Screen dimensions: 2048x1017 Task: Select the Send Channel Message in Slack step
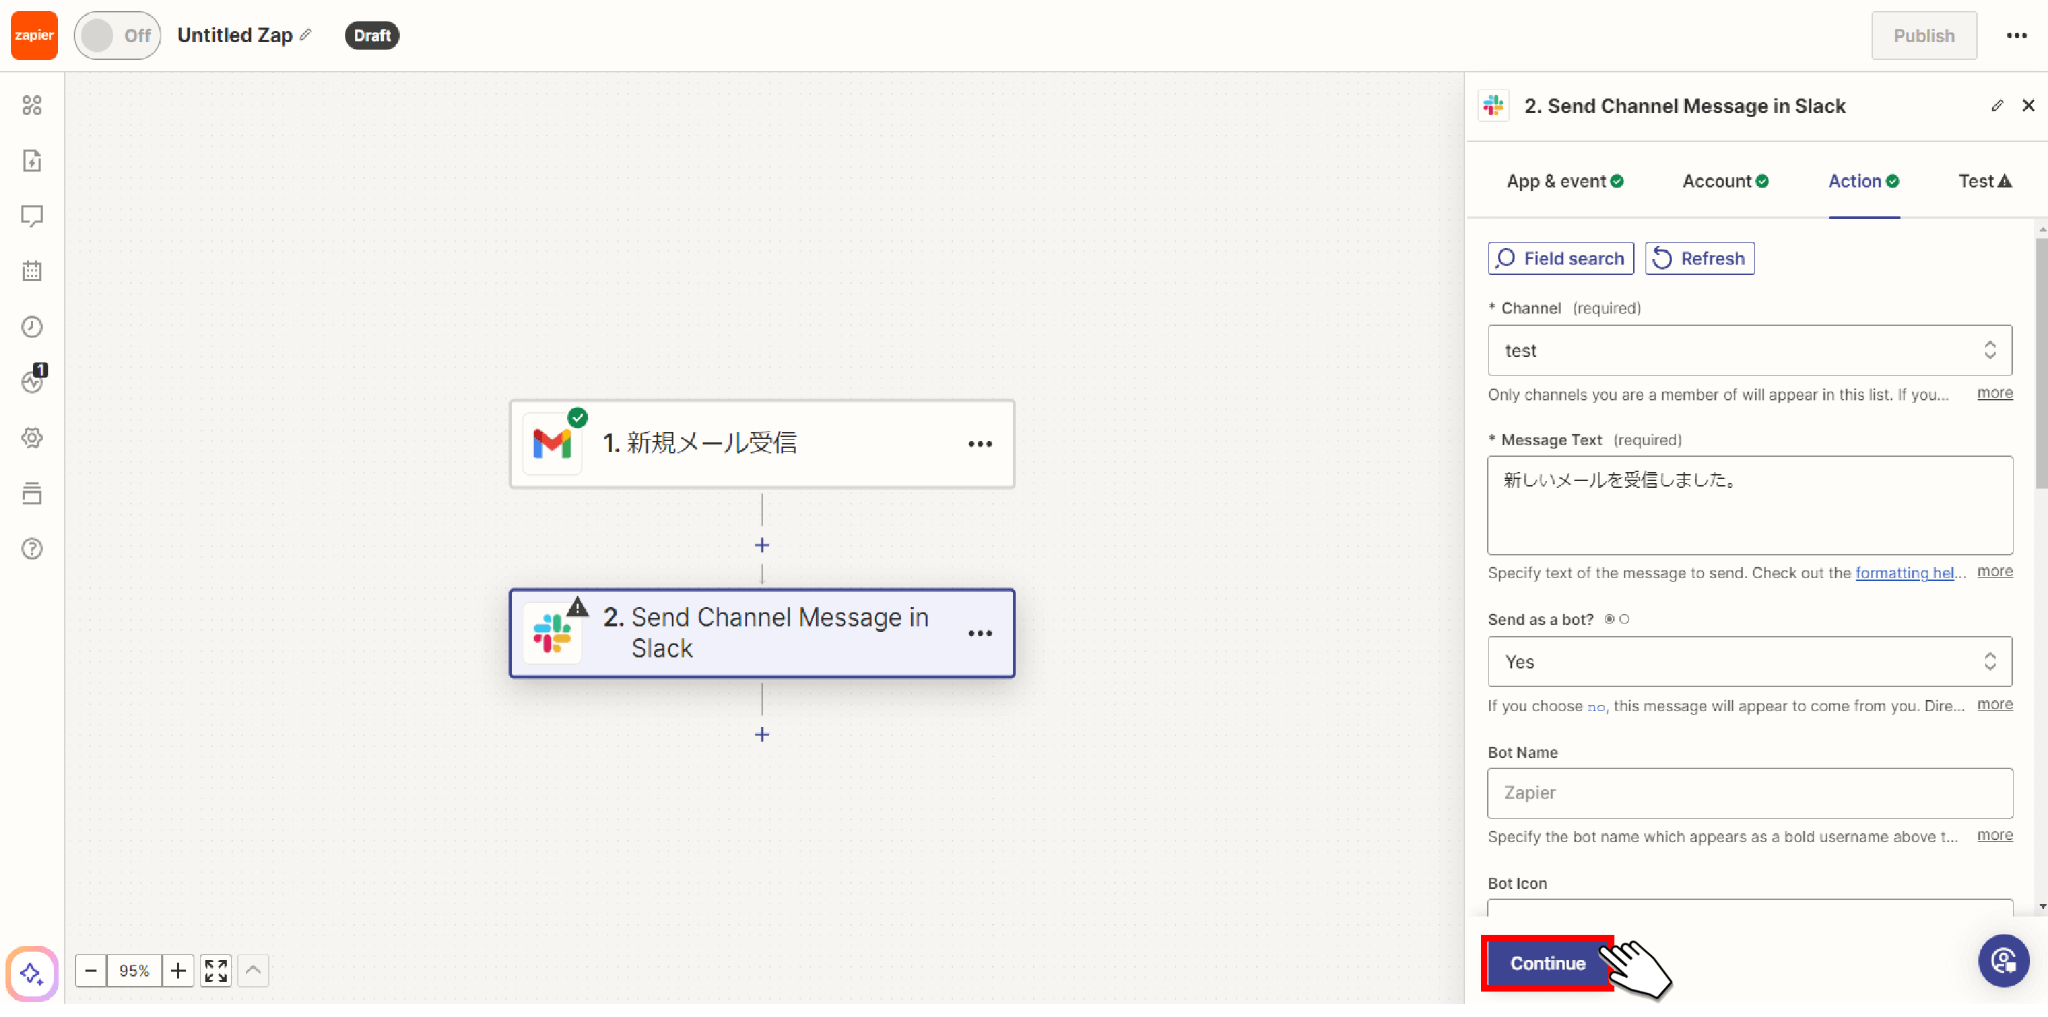[762, 633]
